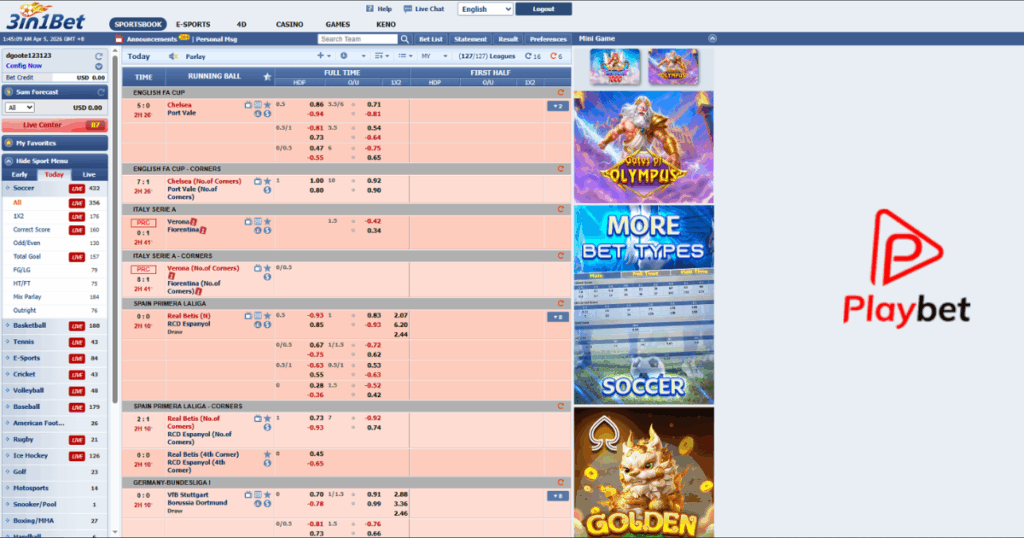Favorite the Real Betis vs RCD Espanyol match

coord(267,316)
